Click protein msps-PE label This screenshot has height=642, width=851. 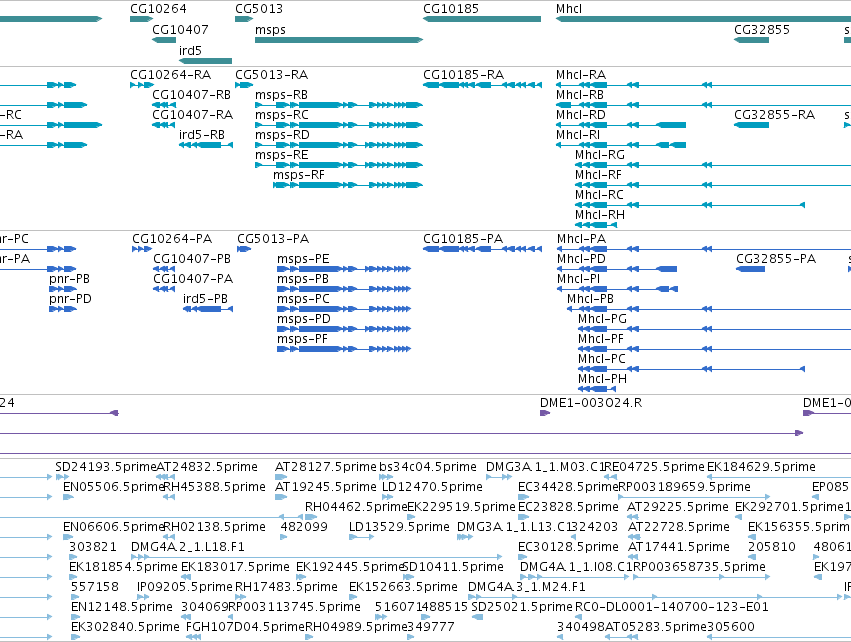pyautogui.click(x=303, y=259)
